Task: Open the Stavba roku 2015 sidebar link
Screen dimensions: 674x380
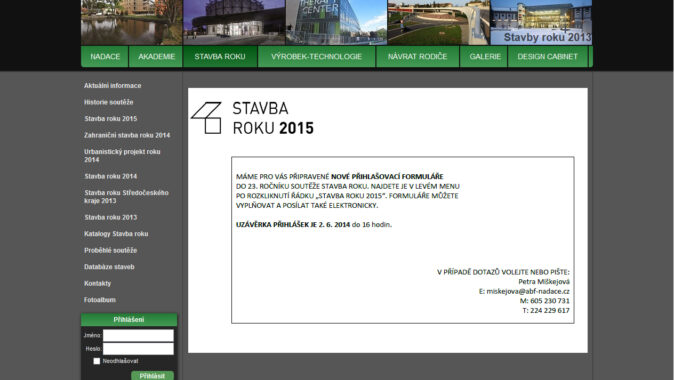Action: tap(110, 119)
